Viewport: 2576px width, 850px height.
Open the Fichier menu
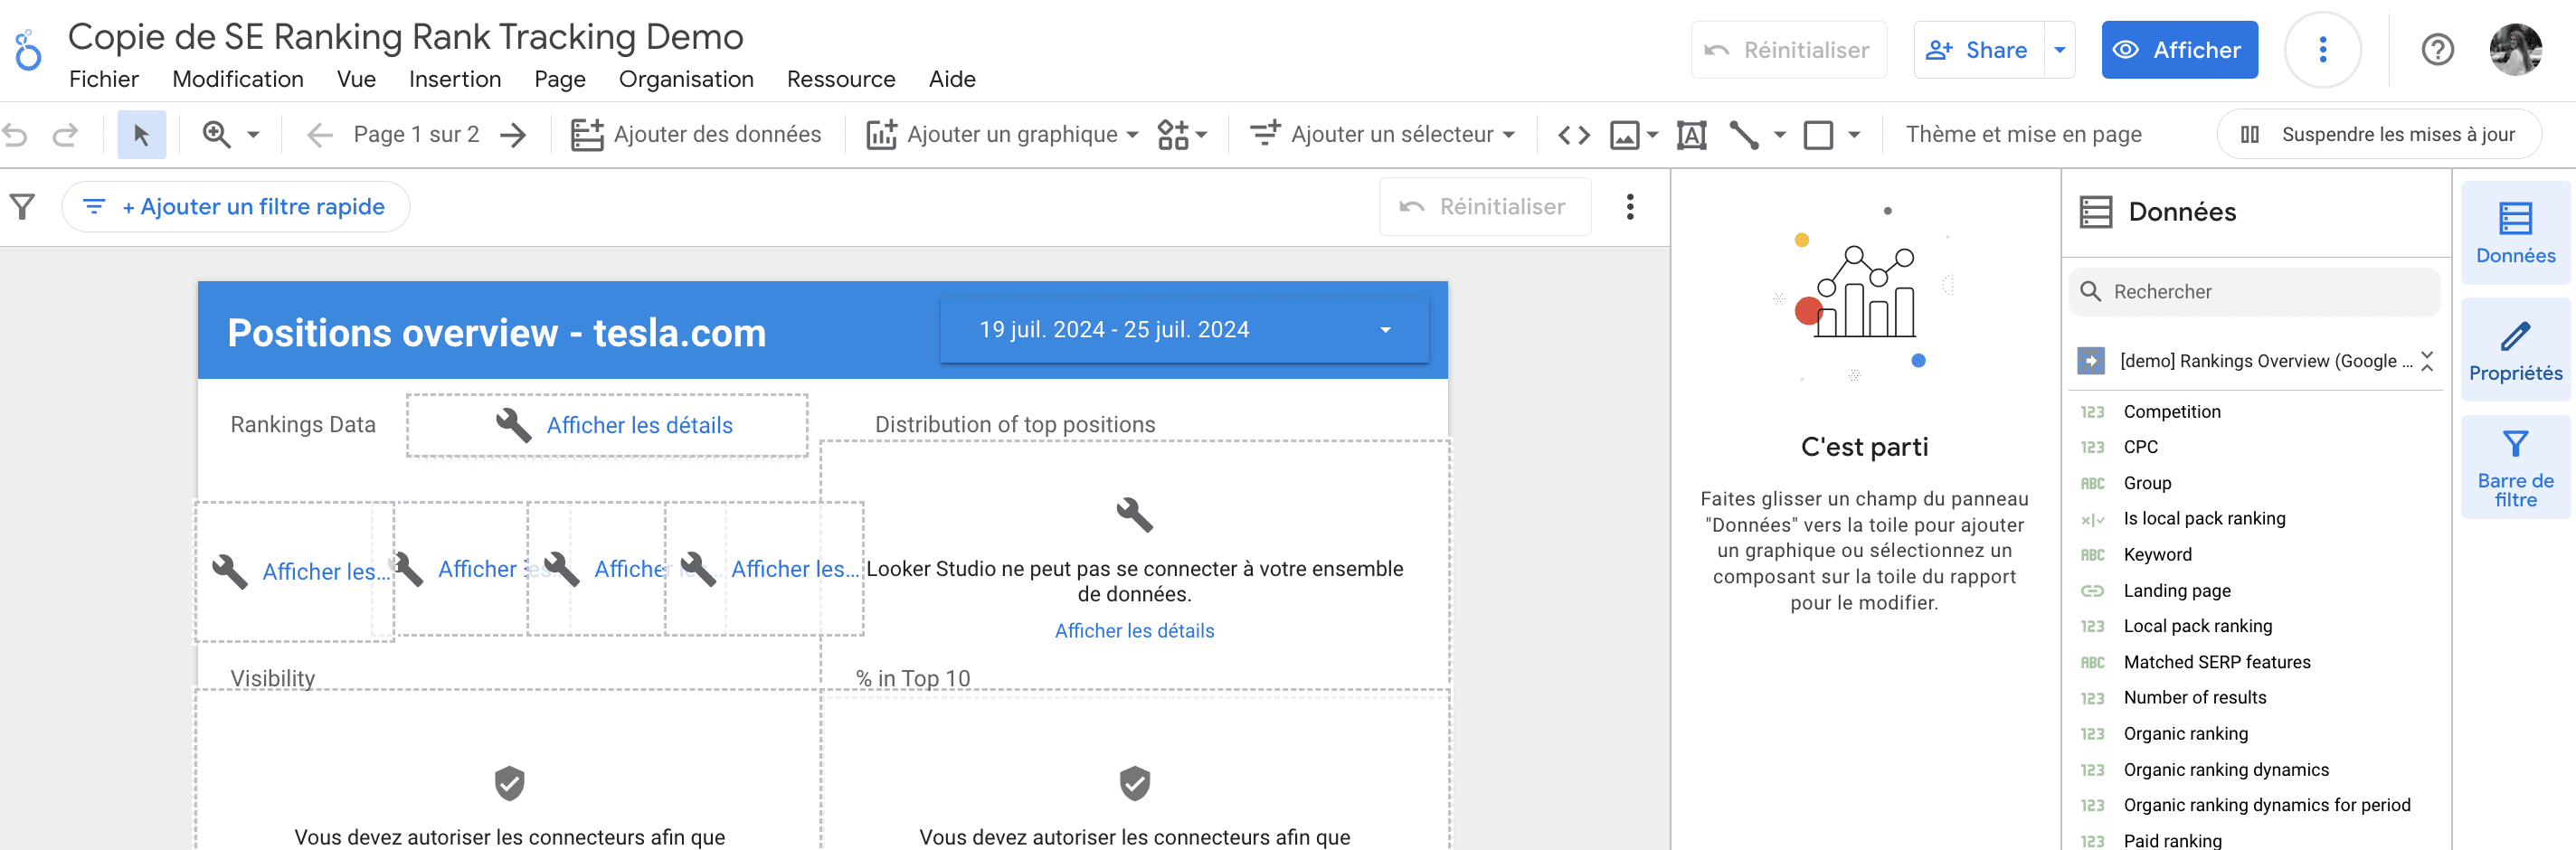click(103, 79)
